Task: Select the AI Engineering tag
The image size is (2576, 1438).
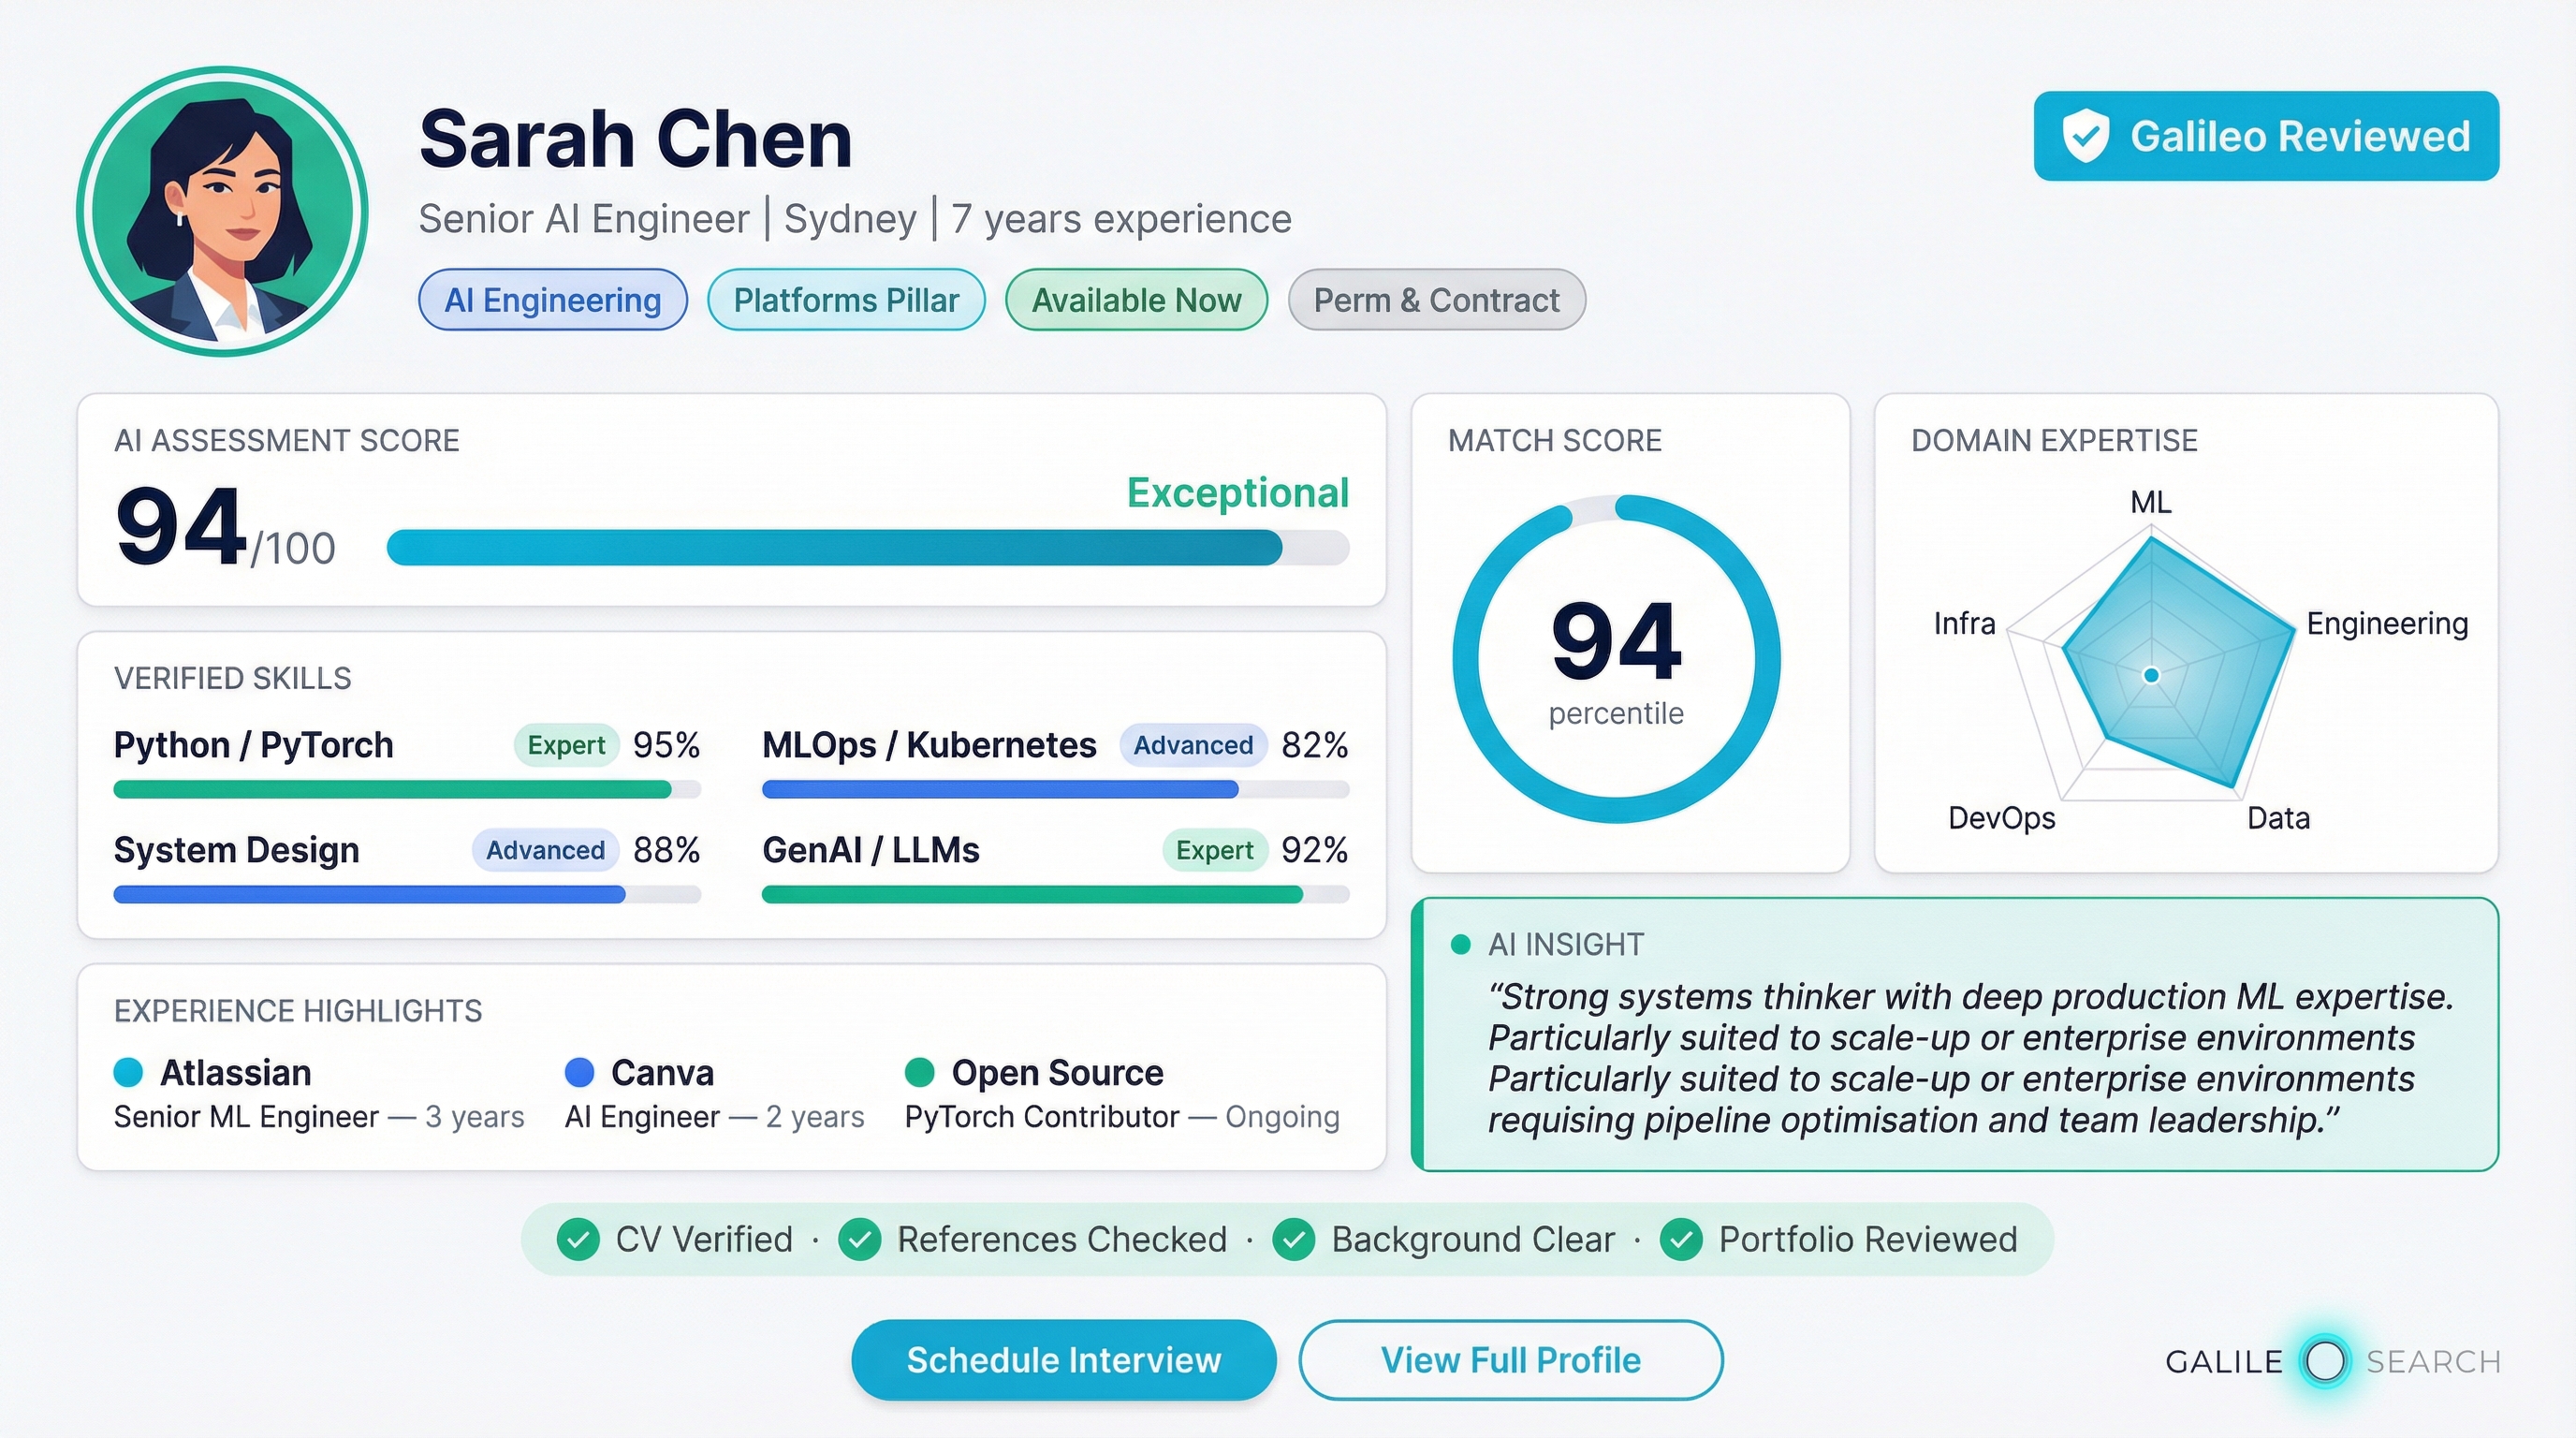Action: click(x=552, y=300)
